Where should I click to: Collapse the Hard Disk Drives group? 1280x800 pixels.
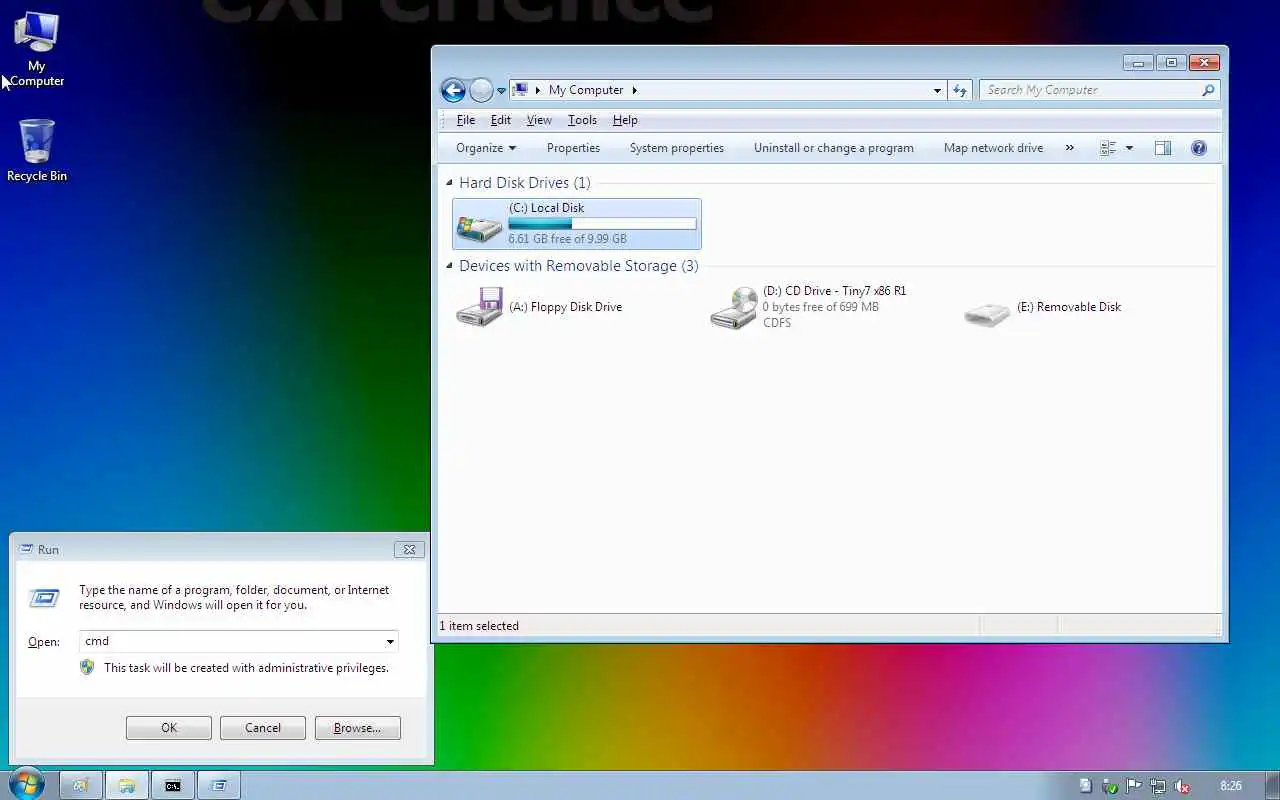[x=449, y=183]
